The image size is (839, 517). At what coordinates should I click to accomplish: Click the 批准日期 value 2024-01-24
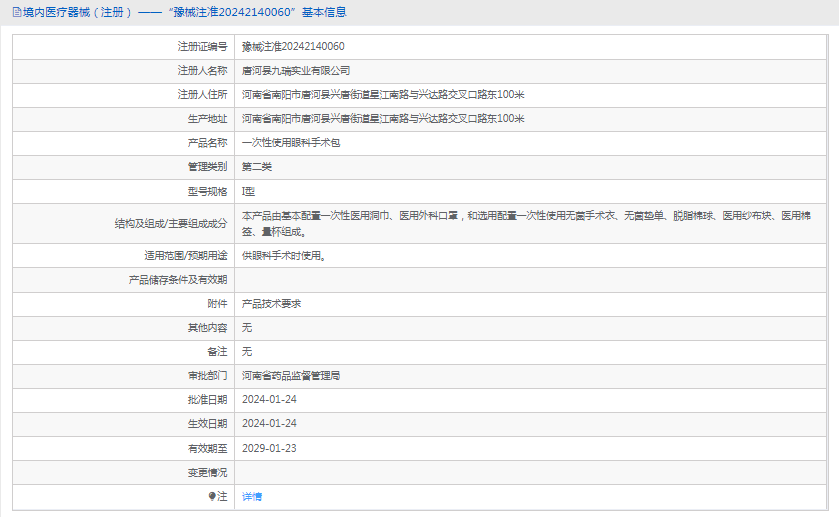[269, 400]
